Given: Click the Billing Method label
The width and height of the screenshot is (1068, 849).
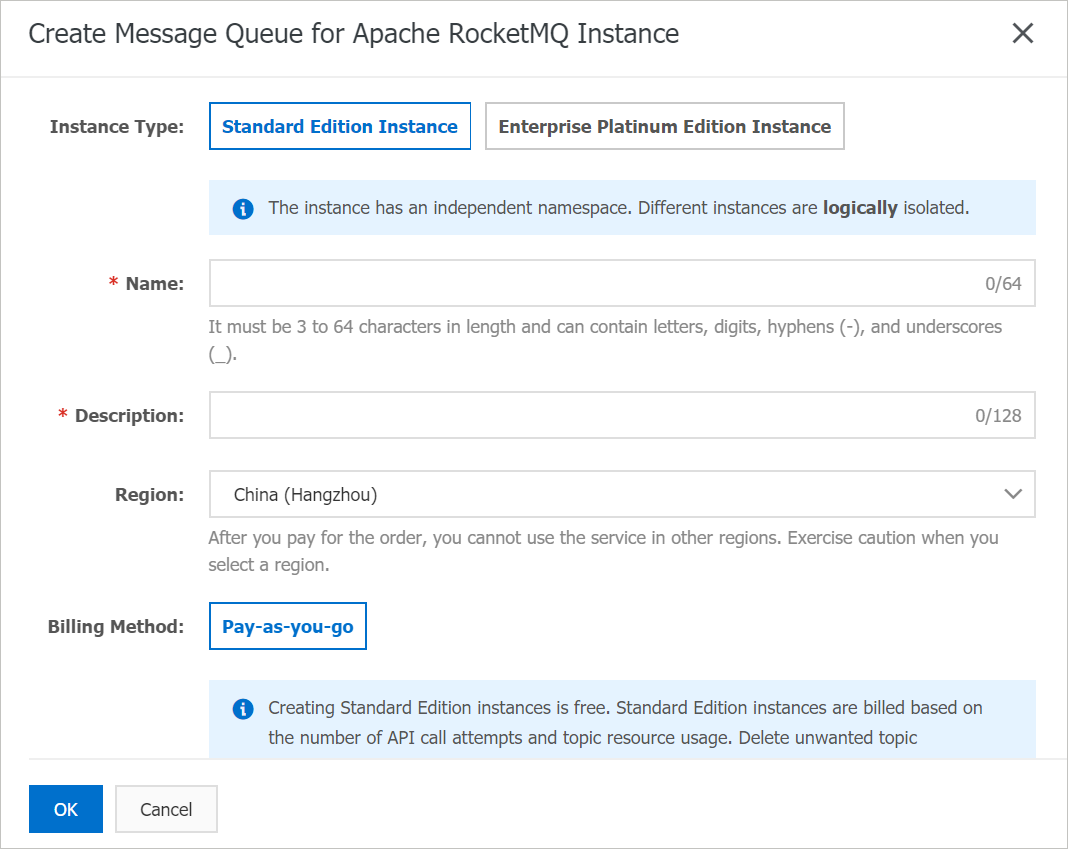Looking at the screenshot, I should tap(116, 627).
